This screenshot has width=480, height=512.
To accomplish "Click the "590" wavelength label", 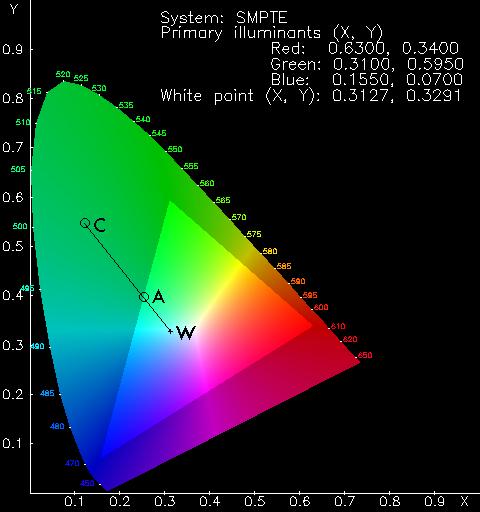I will click(298, 281).
